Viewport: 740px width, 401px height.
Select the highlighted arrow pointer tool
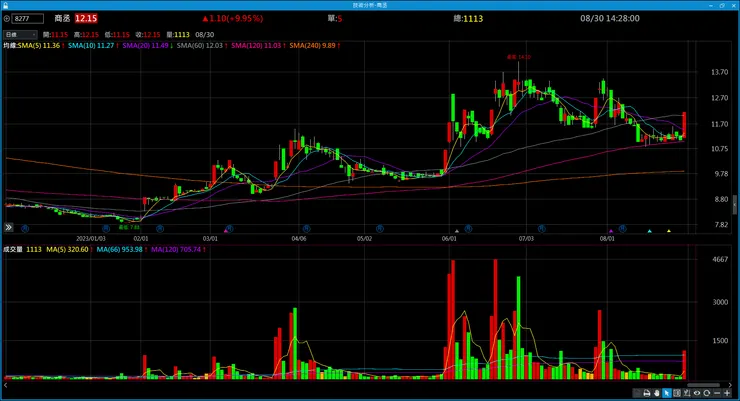point(666,393)
